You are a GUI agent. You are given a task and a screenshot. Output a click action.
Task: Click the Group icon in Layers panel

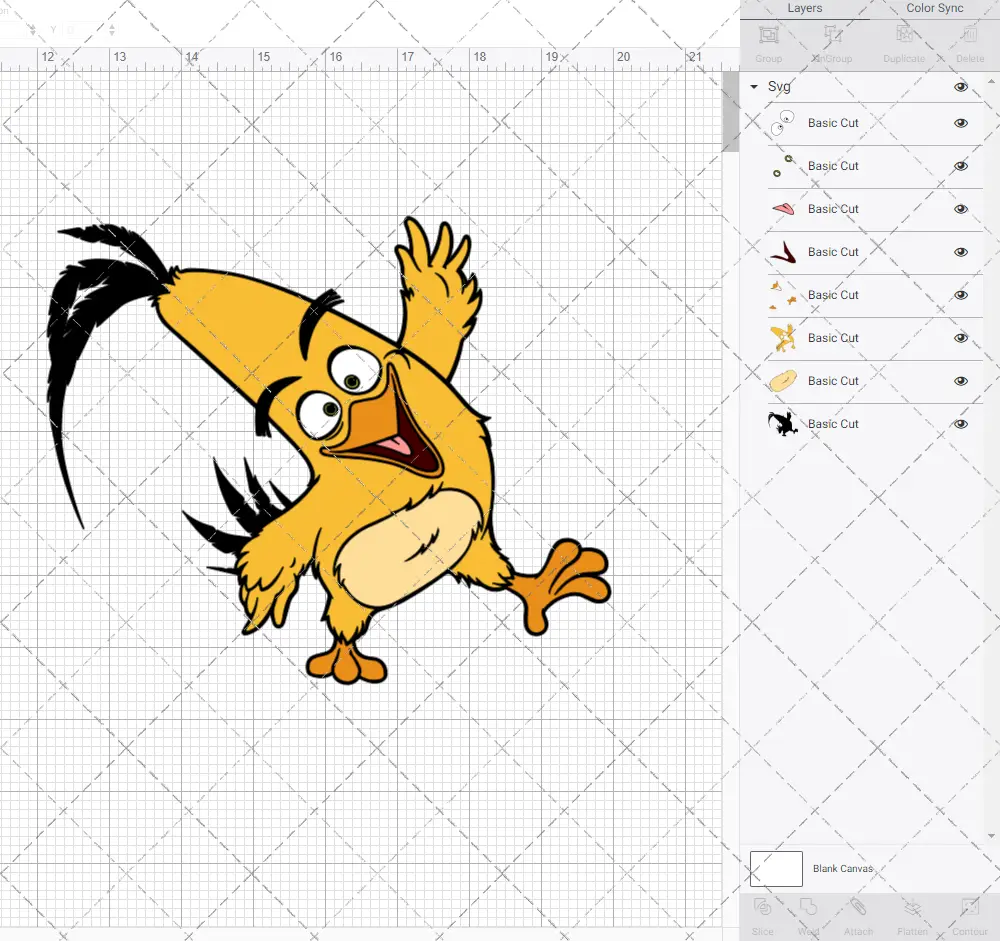pos(768,35)
